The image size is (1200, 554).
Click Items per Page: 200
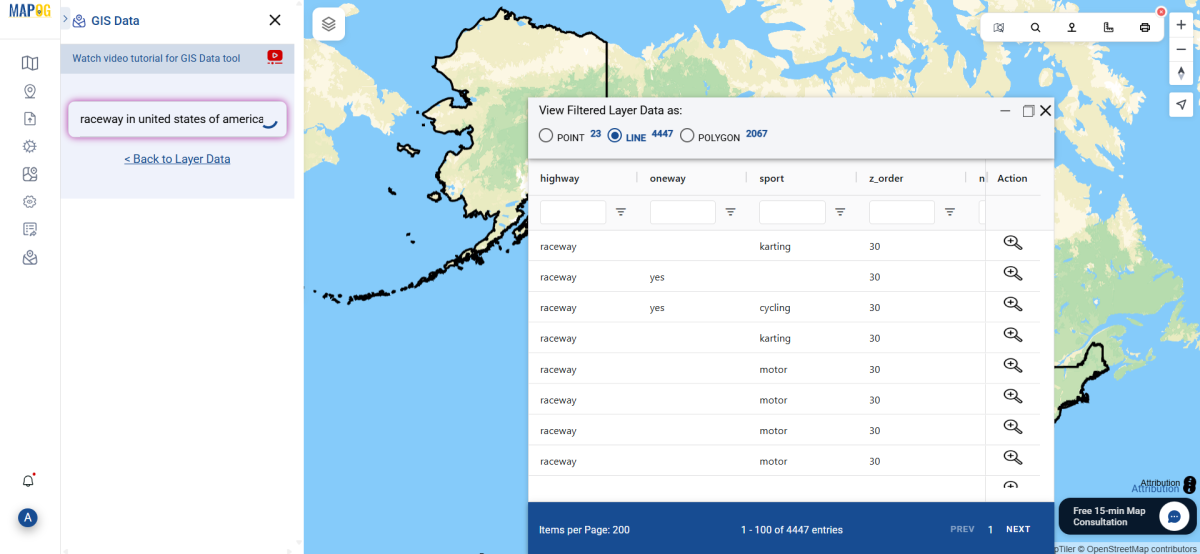pos(584,530)
